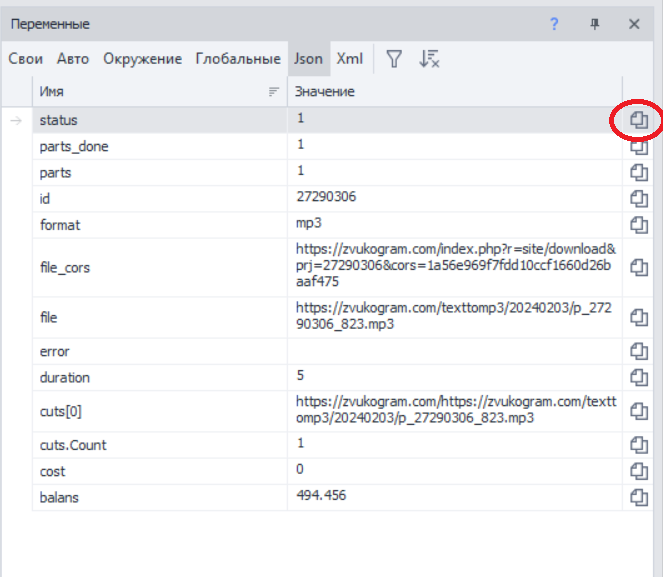Click the filter funnel icon
The width and height of the screenshot is (663, 577).
pyautogui.click(x=394, y=59)
